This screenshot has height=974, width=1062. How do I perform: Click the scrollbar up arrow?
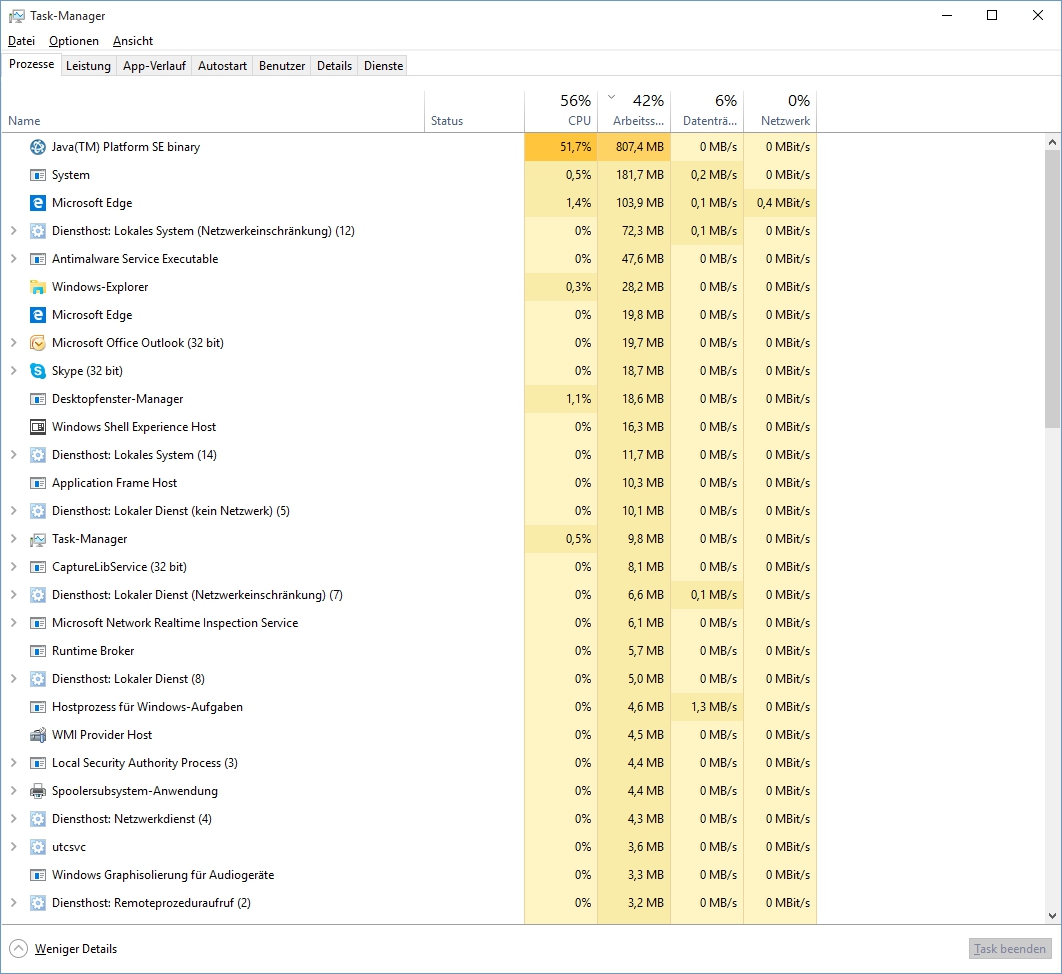coord(1052,142)
